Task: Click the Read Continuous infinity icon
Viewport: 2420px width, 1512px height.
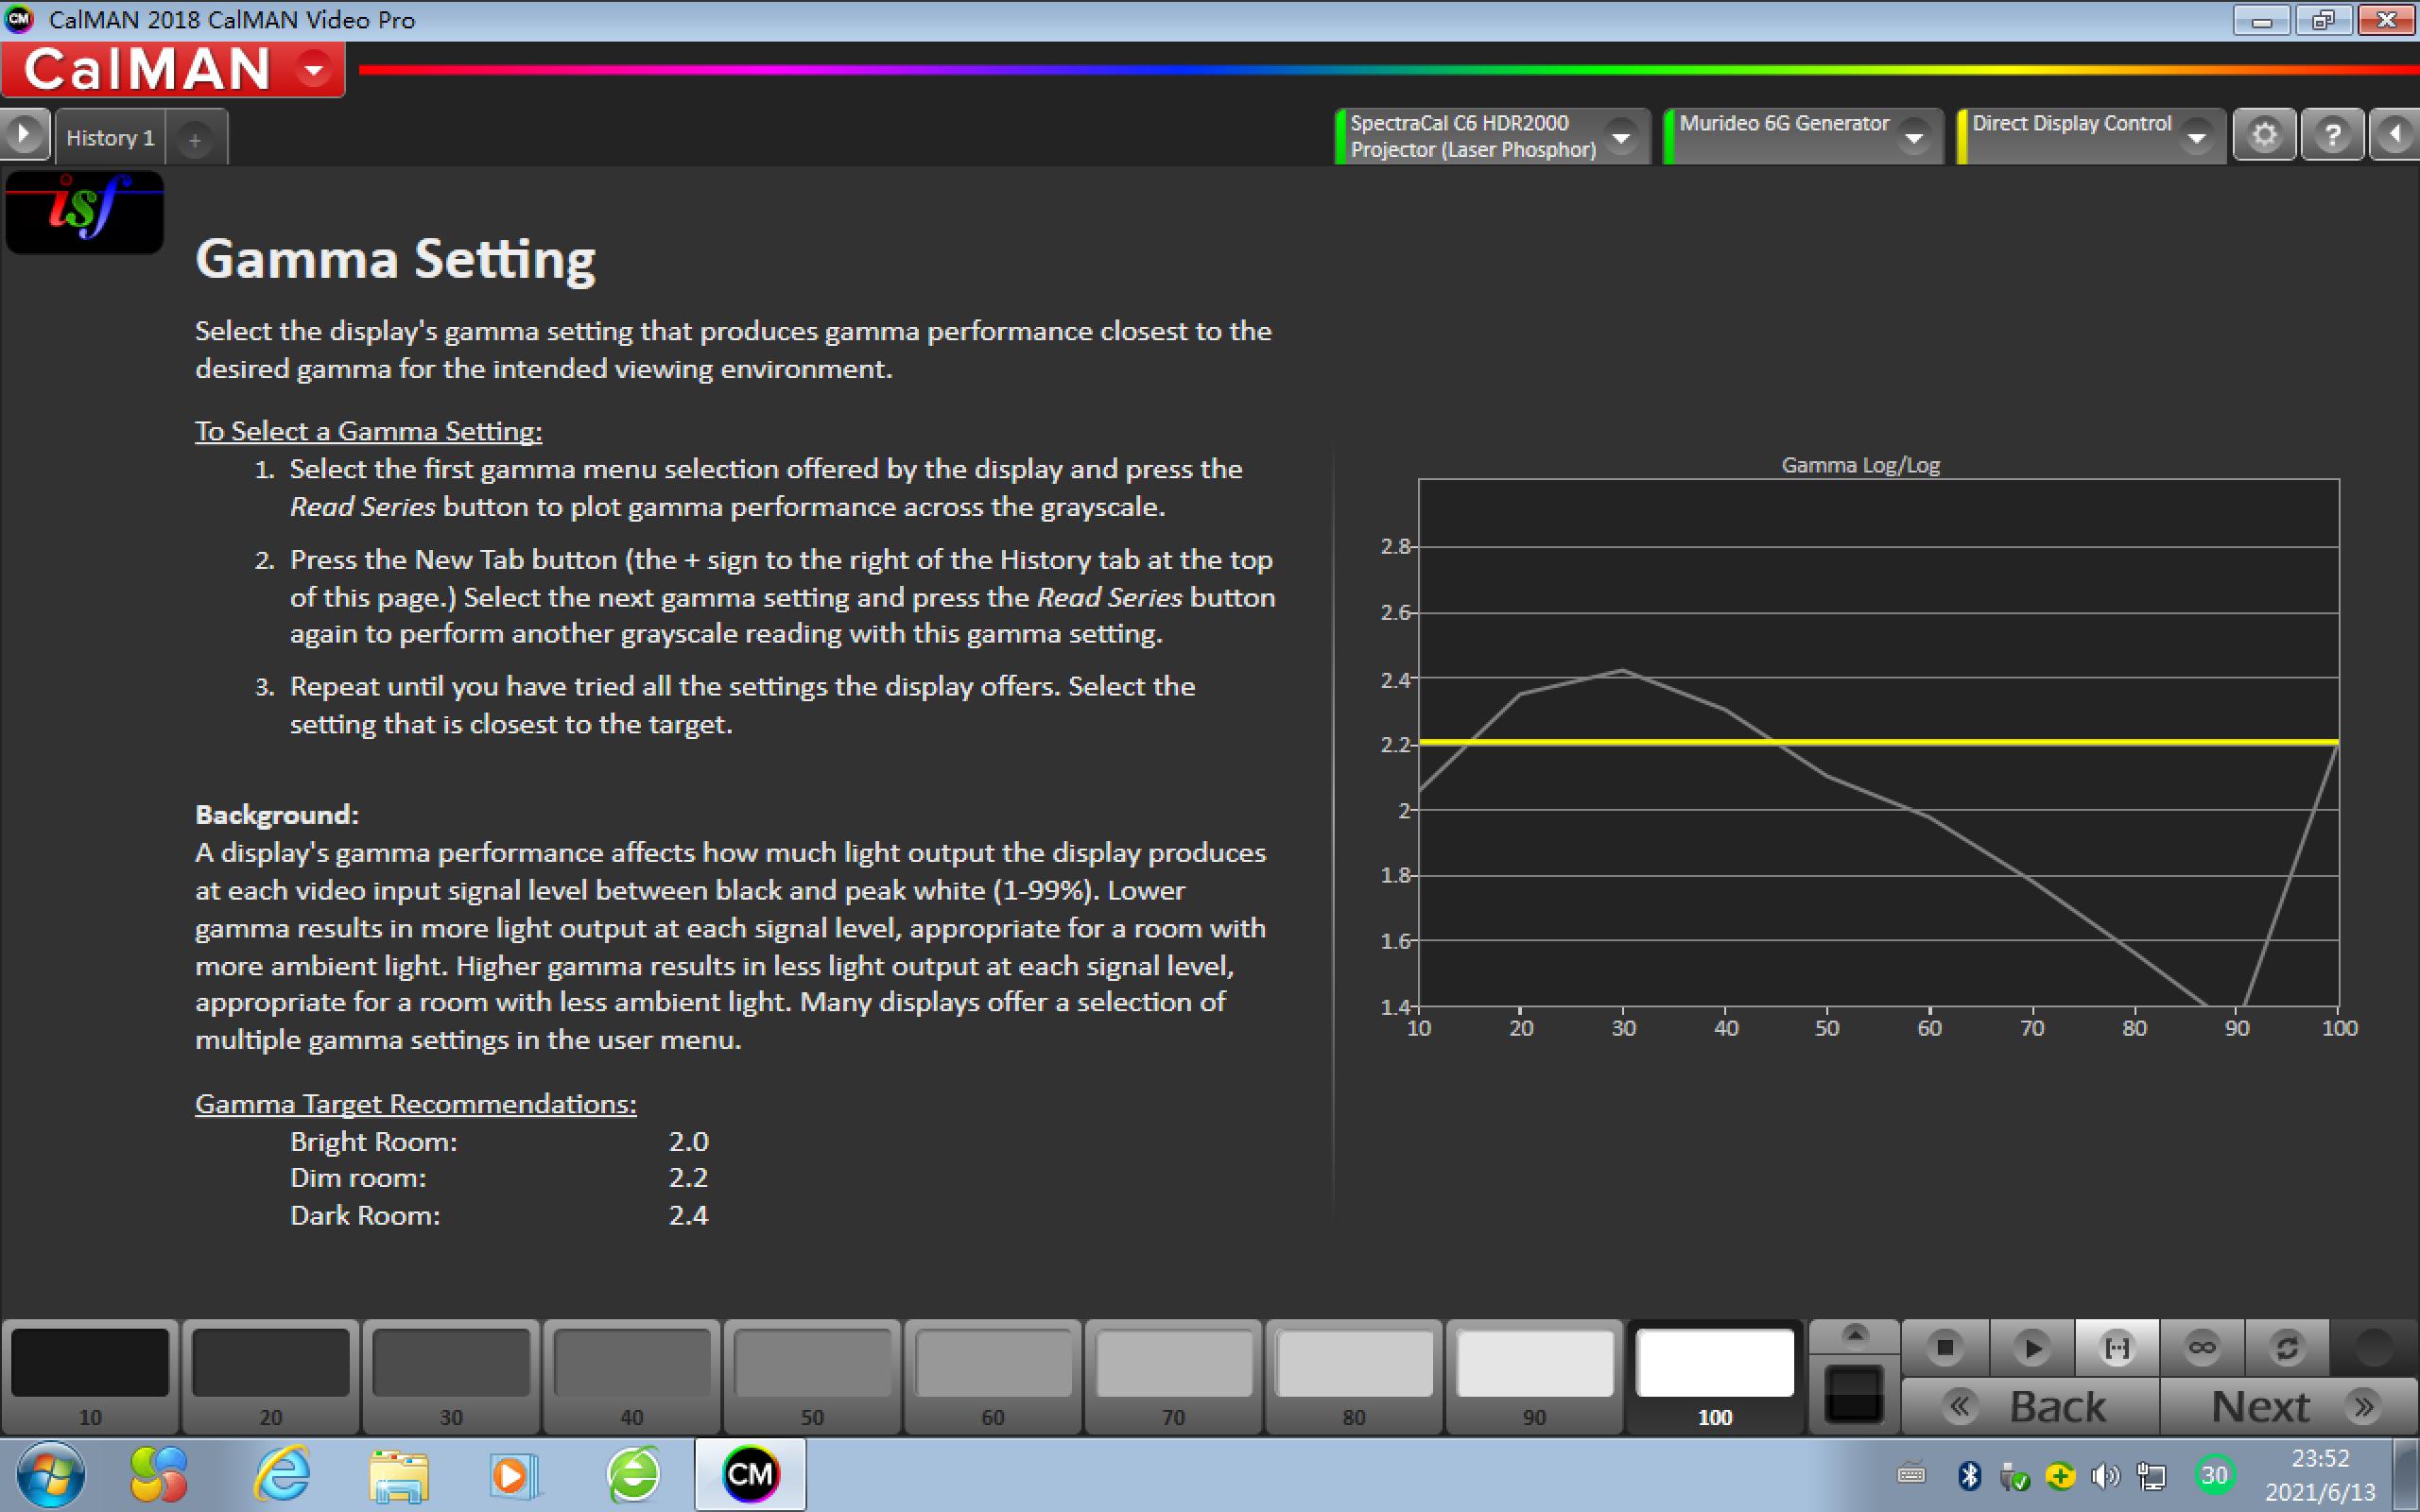Action: click(x=2201, y=1347)
